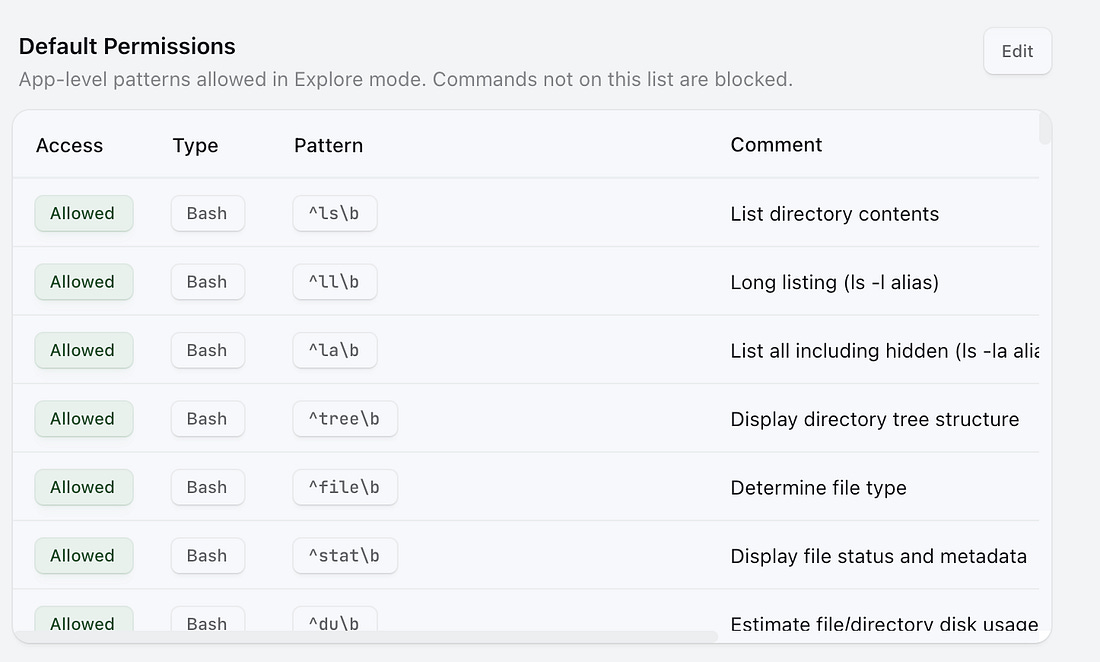The height and width of the screenshot is (662, 1100).
Task: Select the ^file\b pattern chip
Action: [x=344, y=487]
